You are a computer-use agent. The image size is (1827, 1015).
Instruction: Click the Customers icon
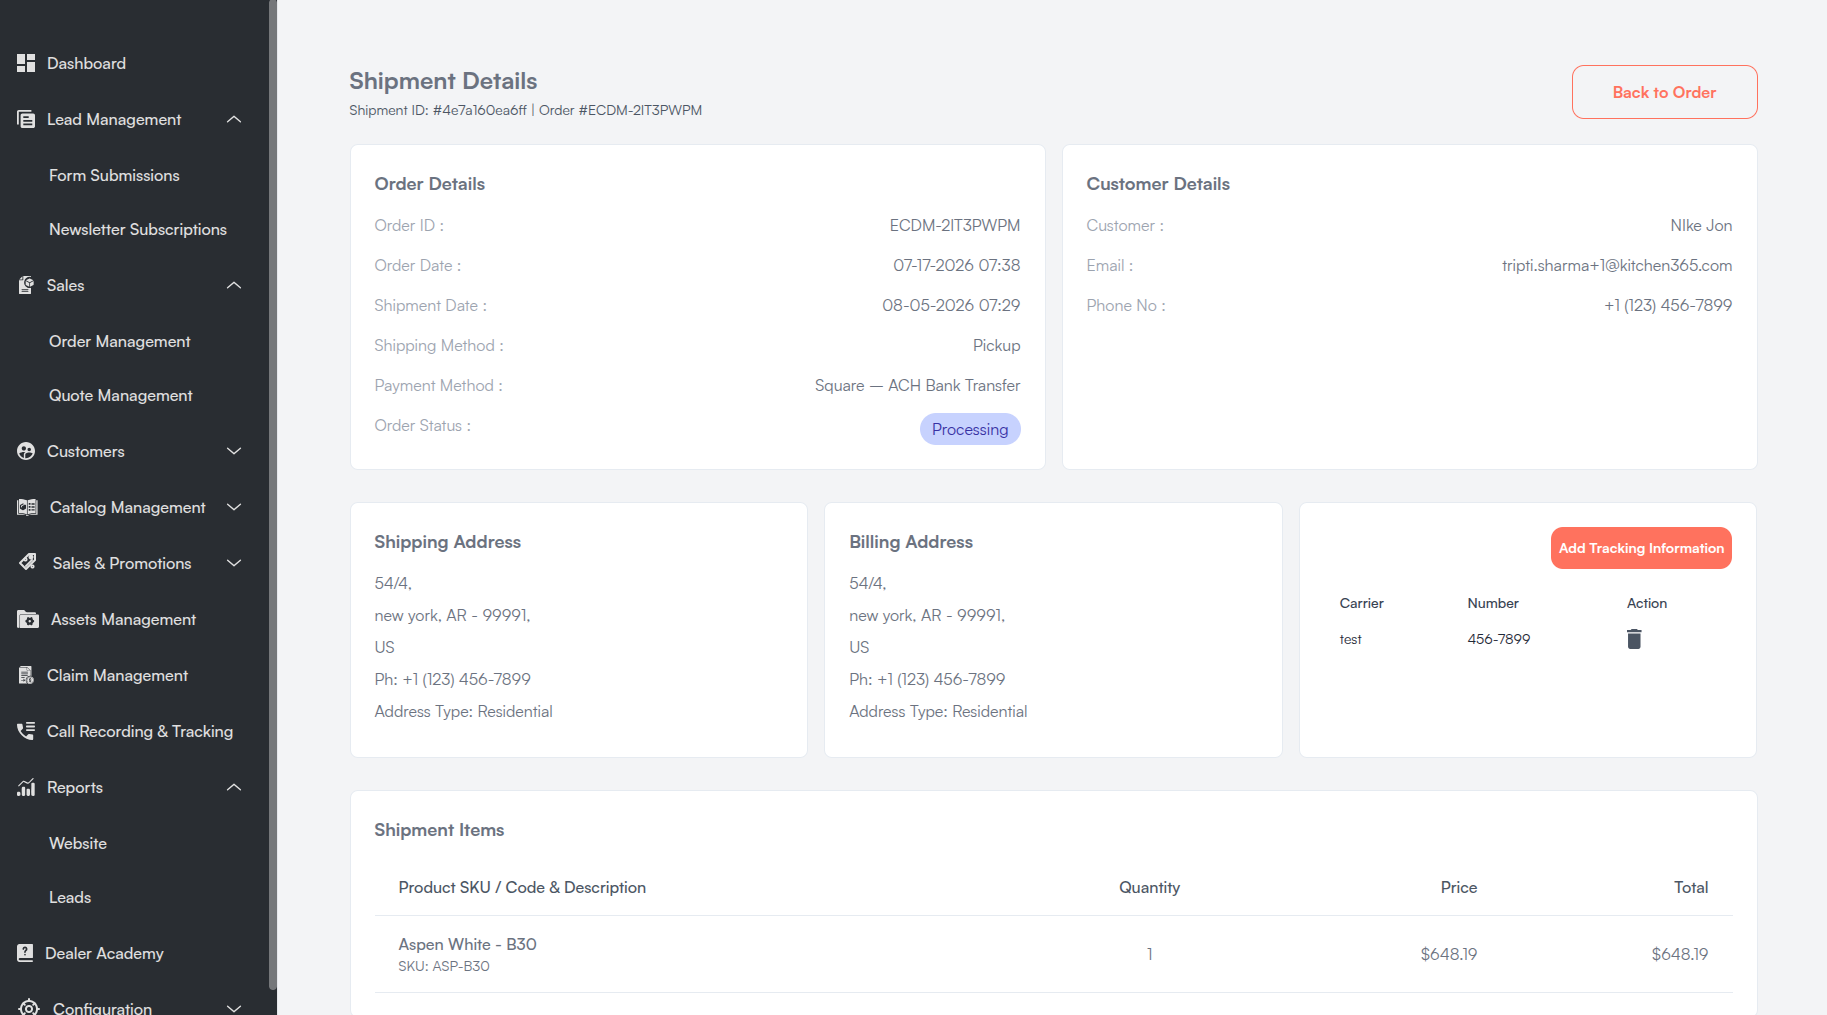pos(26,451)
